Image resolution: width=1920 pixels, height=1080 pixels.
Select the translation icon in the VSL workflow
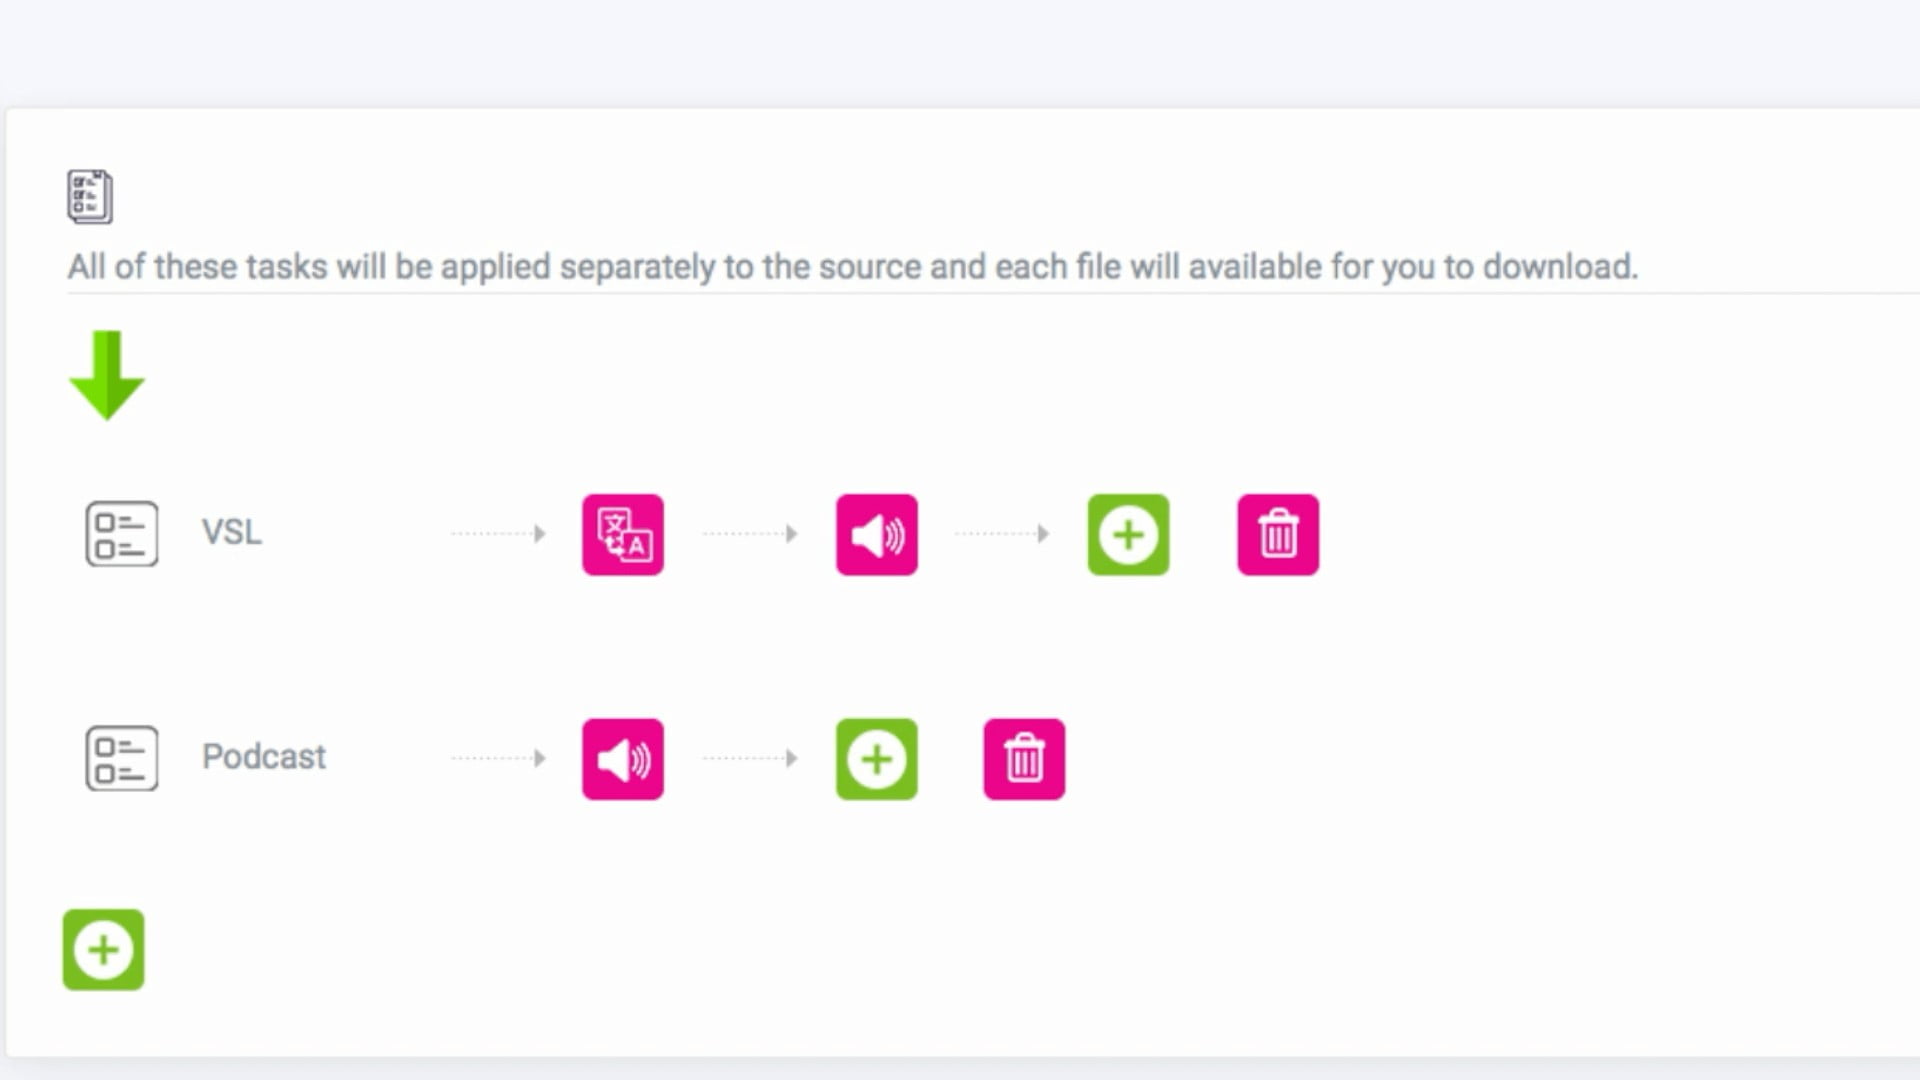click(622, 535)
